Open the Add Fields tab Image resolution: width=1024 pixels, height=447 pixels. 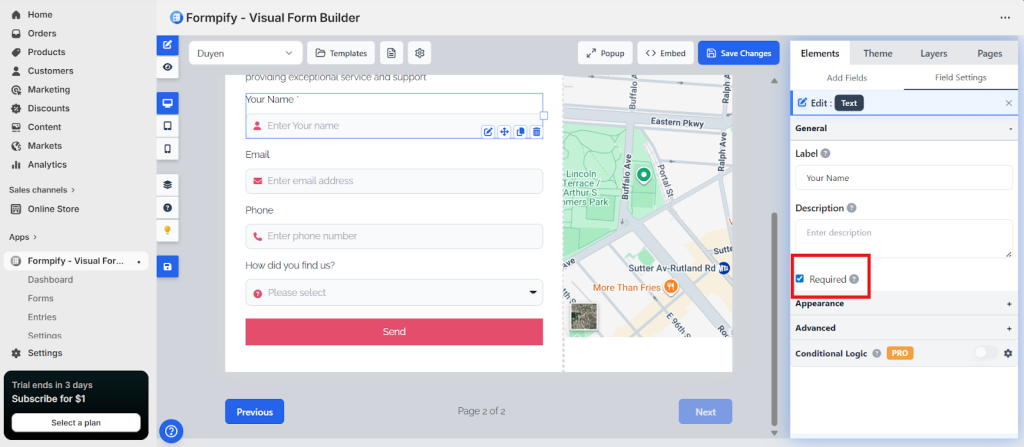point(846,77)
